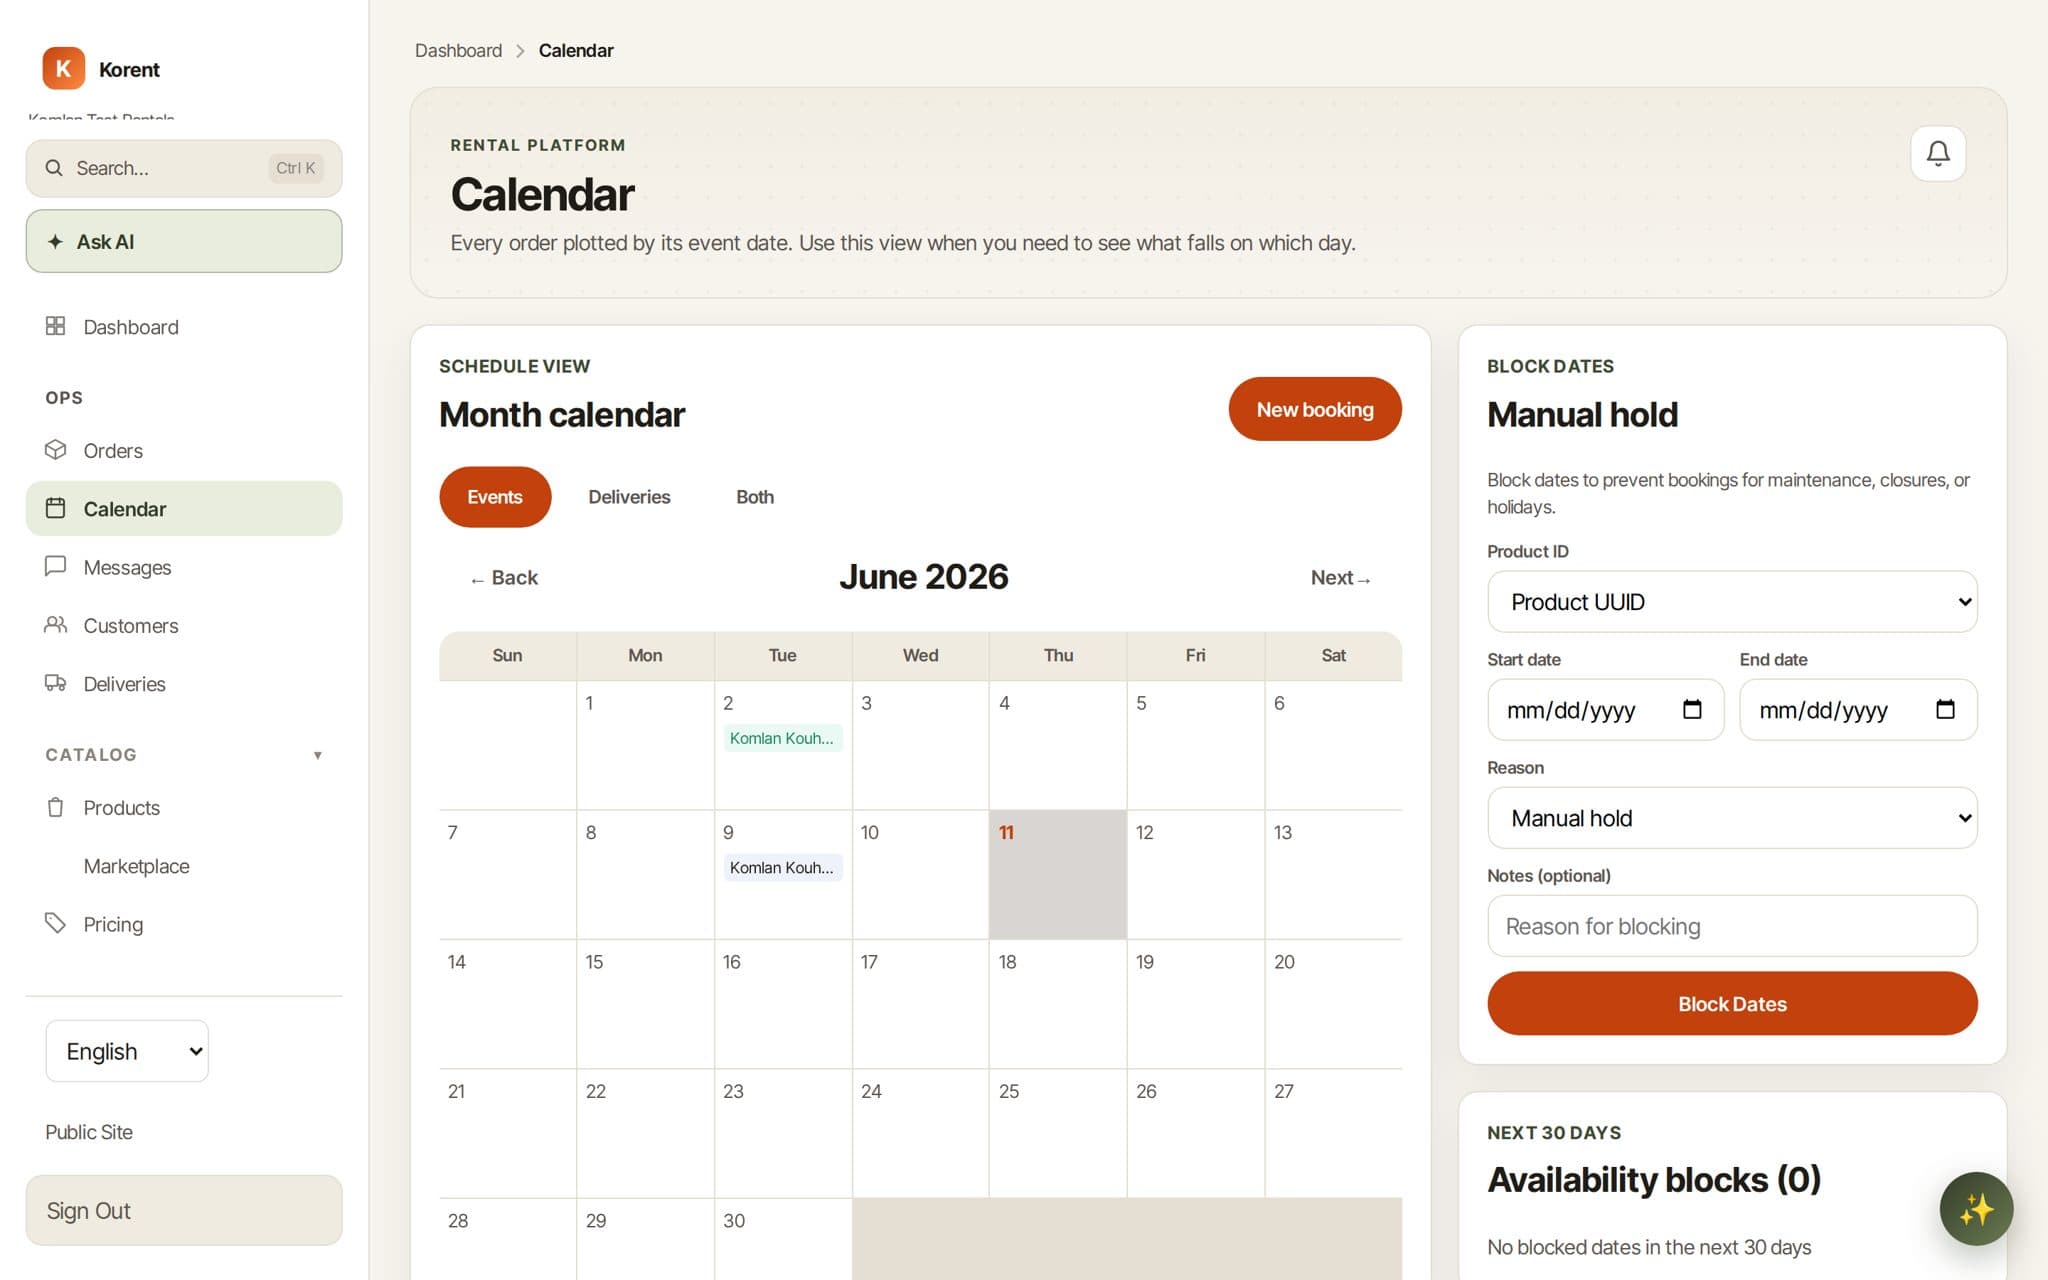
Task: Click the Customers people icon
Action: [x=56, y=625]
